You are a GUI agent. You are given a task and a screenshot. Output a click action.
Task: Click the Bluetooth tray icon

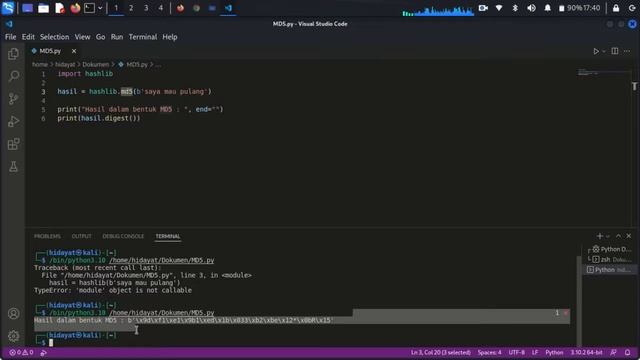tap(515, 8)
